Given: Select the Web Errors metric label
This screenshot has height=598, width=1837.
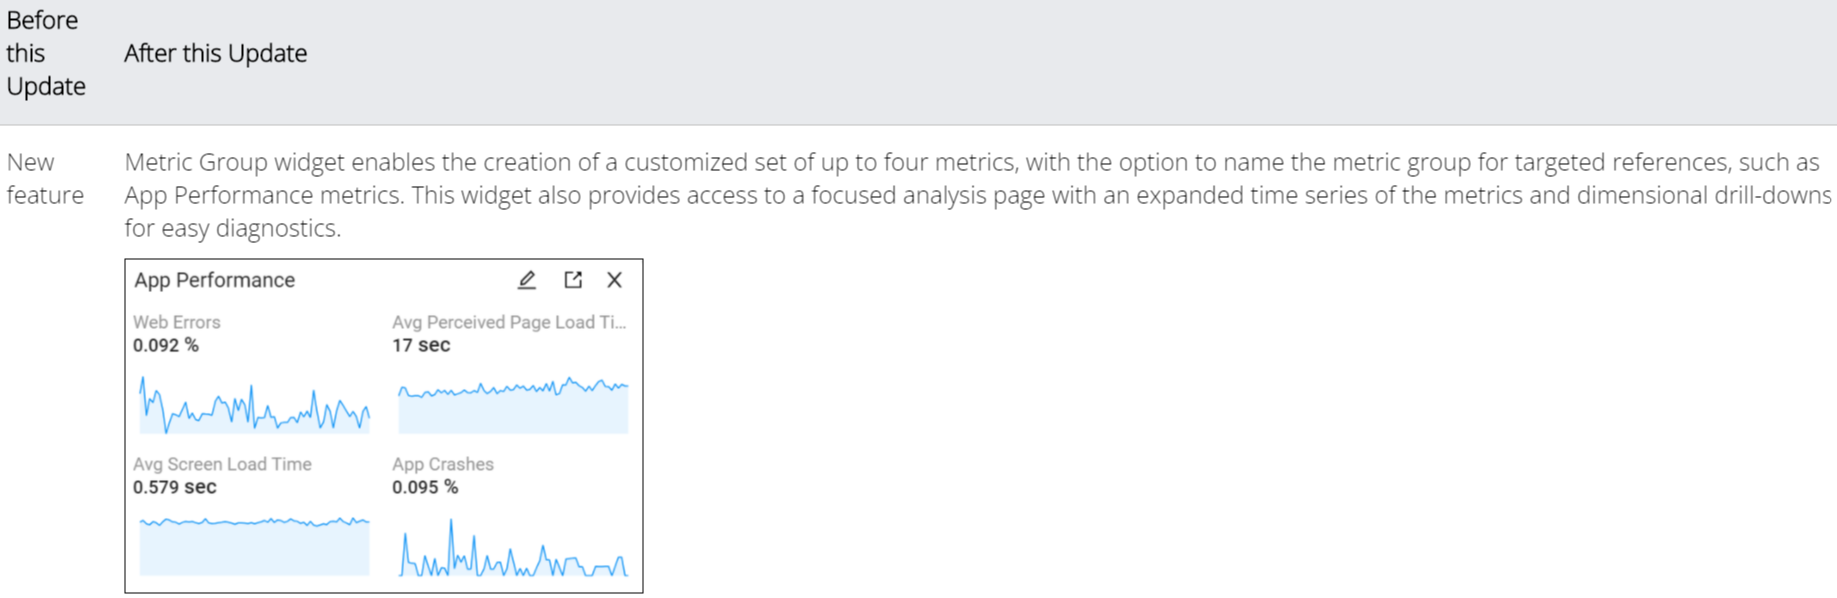Looking at the screenshot, I should [x=177, y=322].
